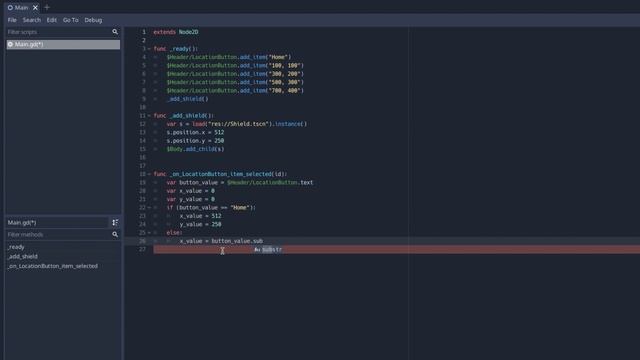Click the load("res://Shield.tscn") code line
Screen dimensions: 640x360
(x=237, y=124)
